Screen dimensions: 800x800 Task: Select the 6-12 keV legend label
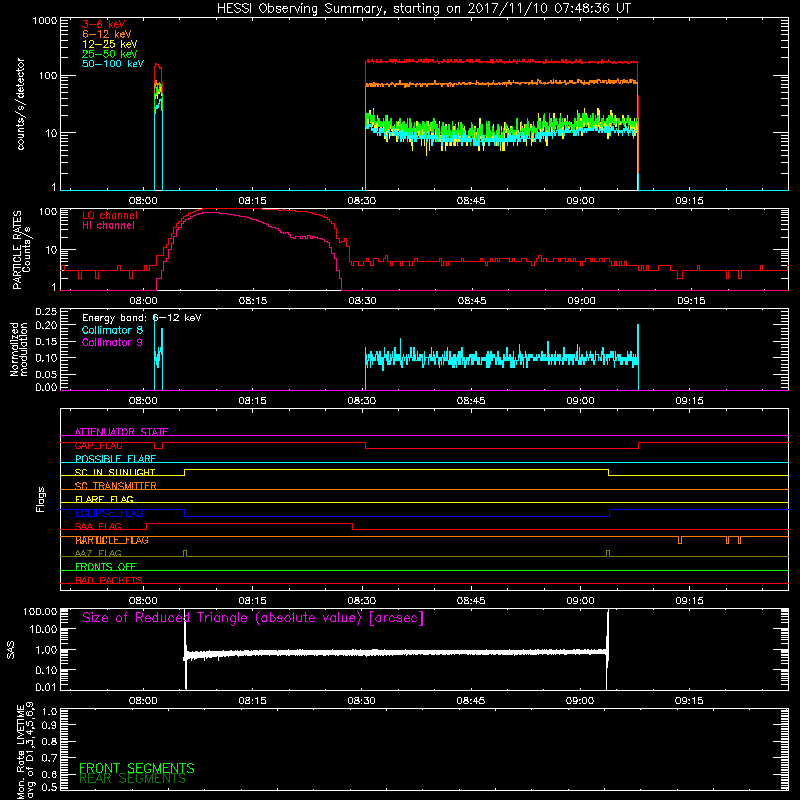(x=107, y=34)
